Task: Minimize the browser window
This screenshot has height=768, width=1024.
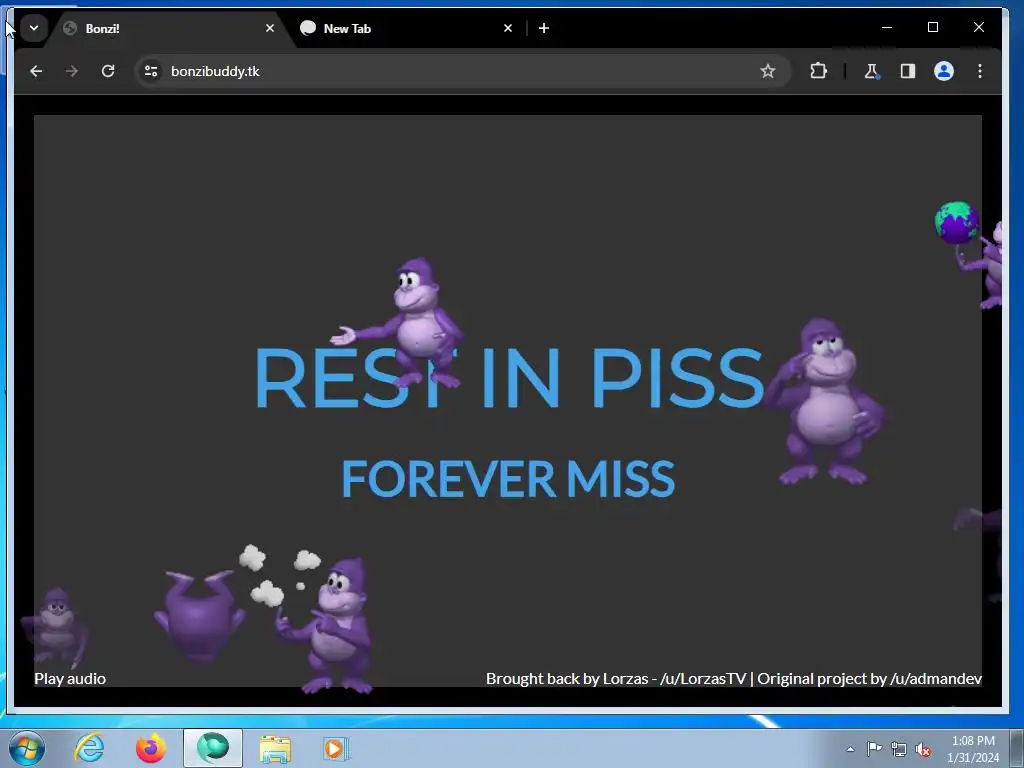Action: (887, 27)
